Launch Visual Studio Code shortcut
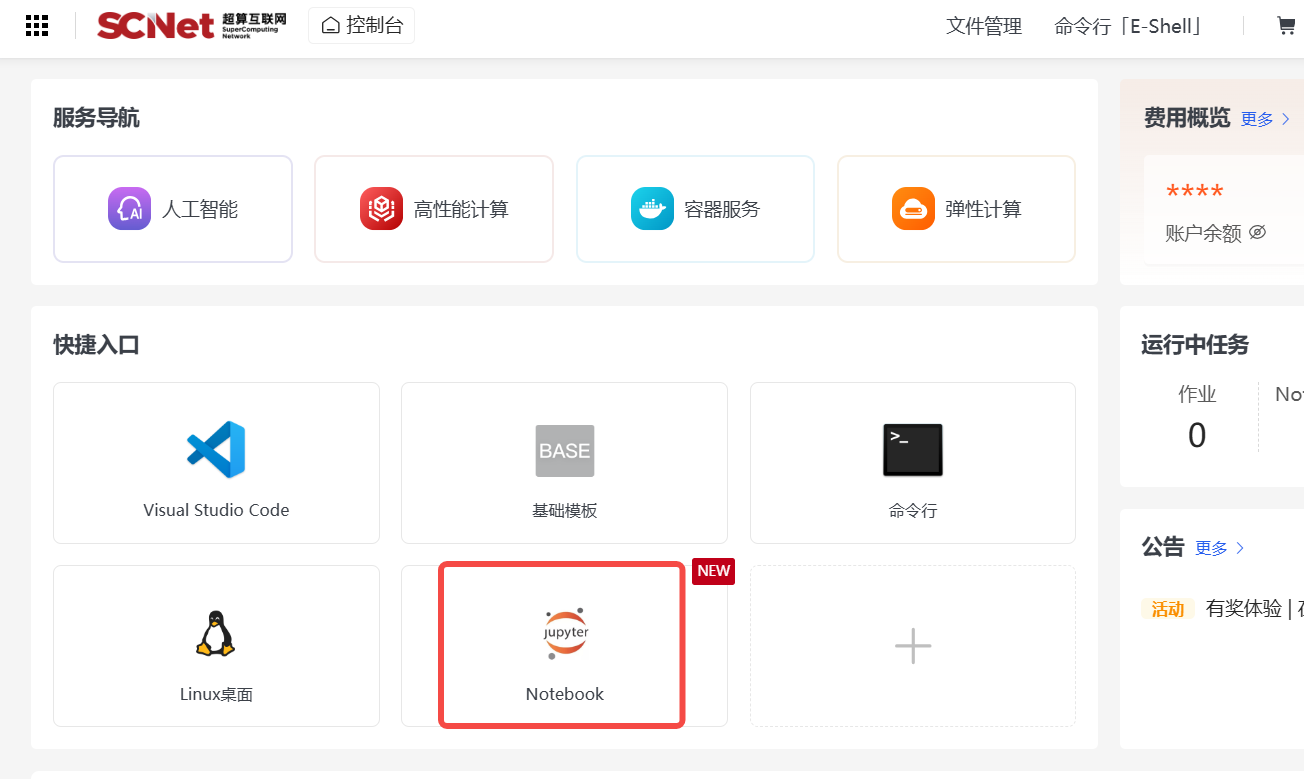This screenshot has width=1304, height=779. coord(216,463)
